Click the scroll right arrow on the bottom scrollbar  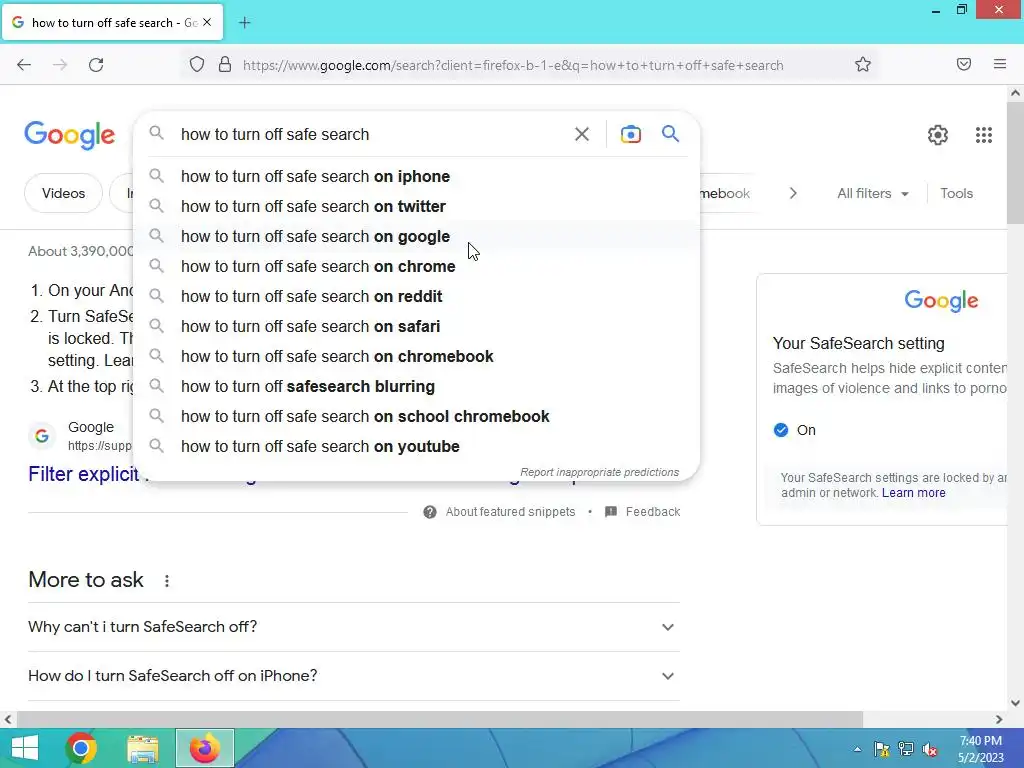point(999,720)
